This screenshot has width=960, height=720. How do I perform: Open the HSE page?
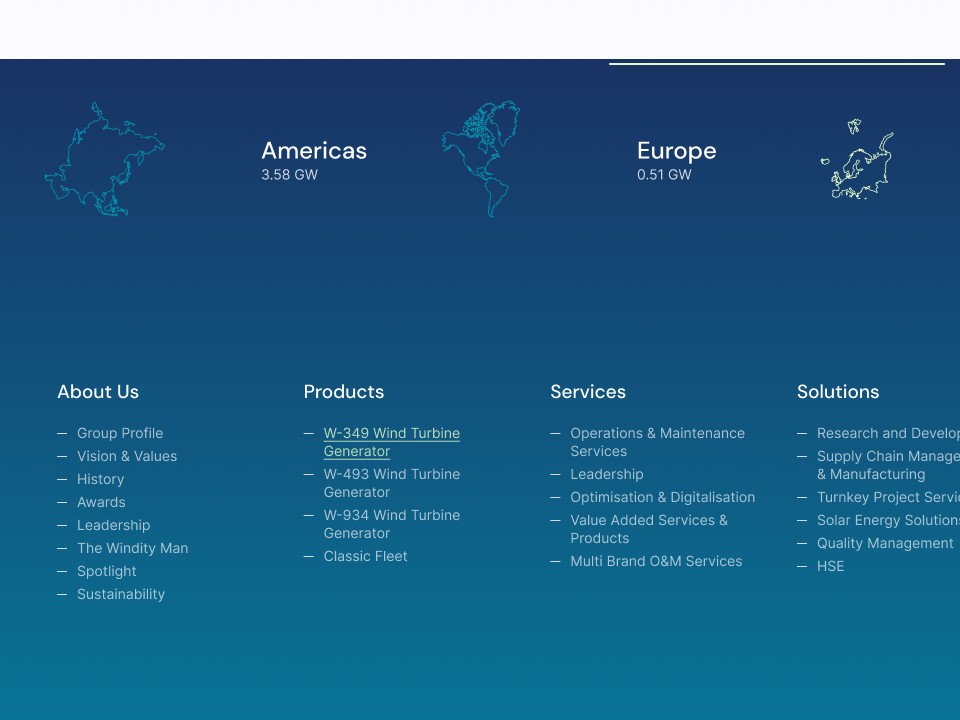coord(830,566)
